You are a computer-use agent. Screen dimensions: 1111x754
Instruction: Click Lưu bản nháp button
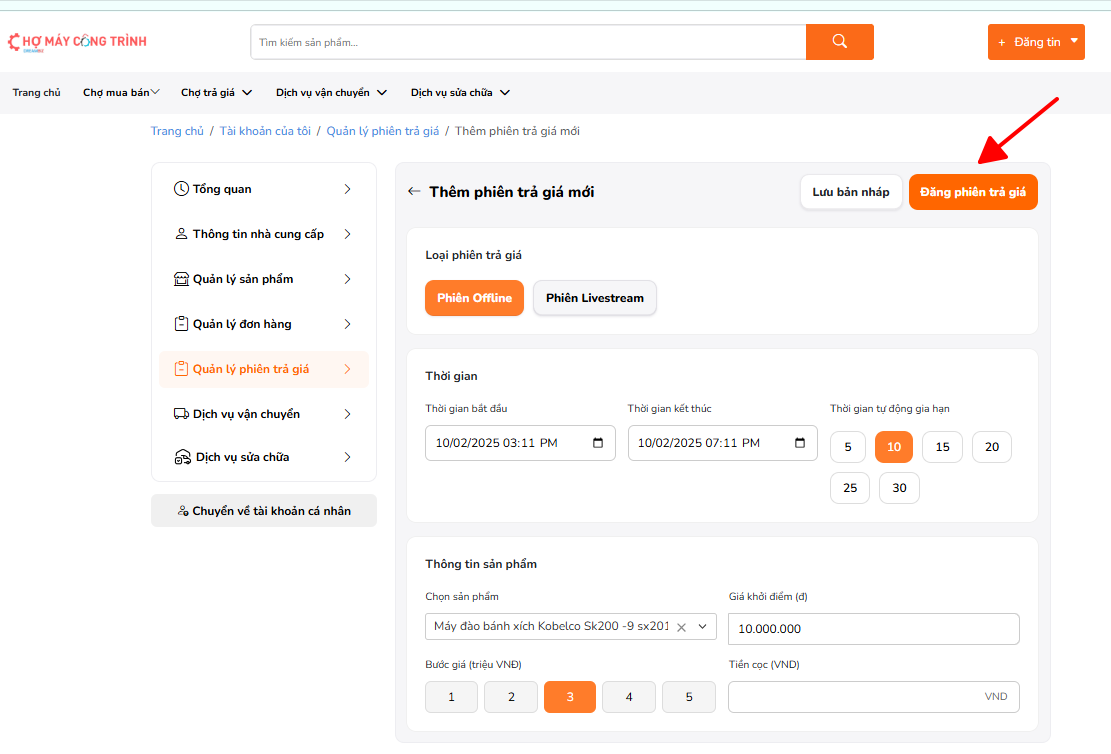[x=851, y=192]
